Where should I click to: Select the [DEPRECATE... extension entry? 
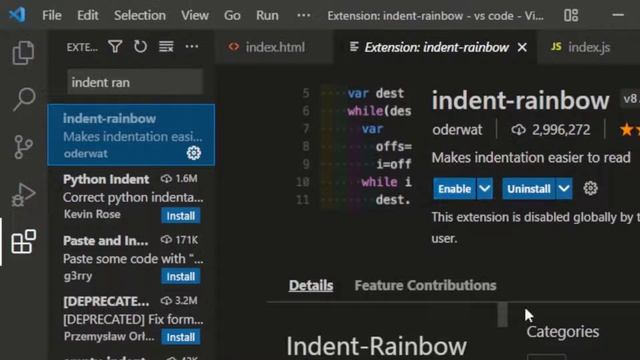(131, 318)
